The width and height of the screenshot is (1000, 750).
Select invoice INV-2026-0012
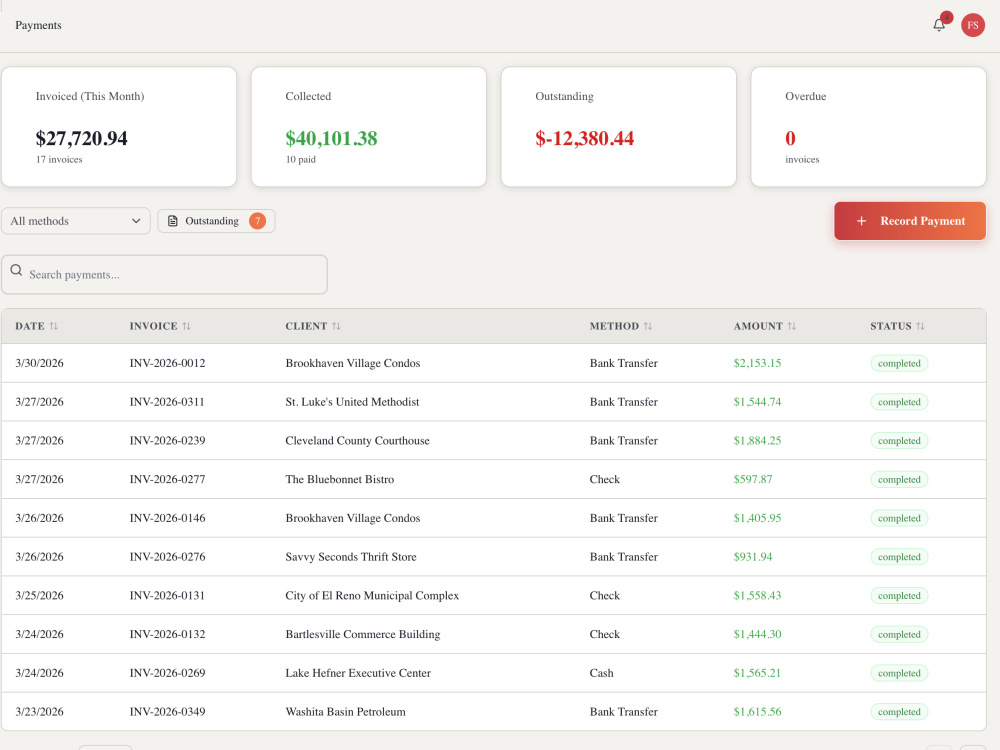167,363
